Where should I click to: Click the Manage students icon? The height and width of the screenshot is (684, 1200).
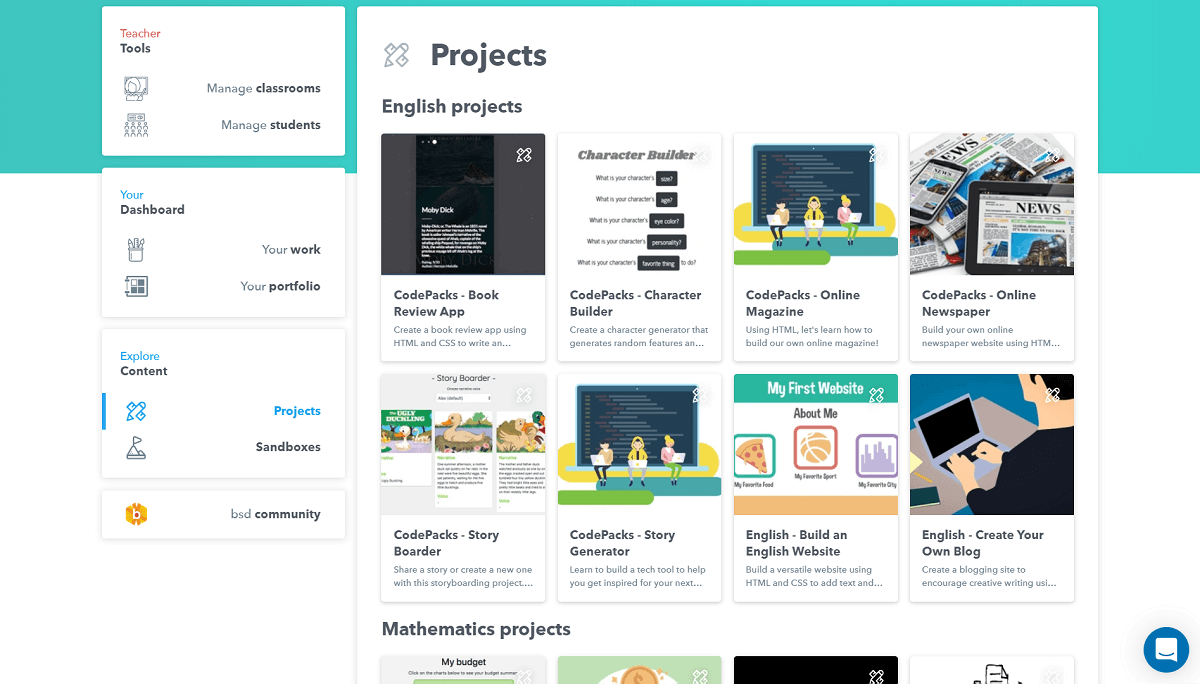click(x=136, y=125)
